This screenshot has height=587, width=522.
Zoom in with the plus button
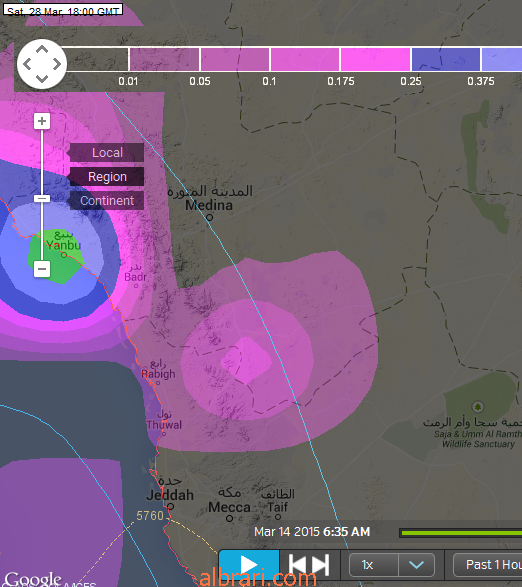pyautogui.click(x=42, y=121)
